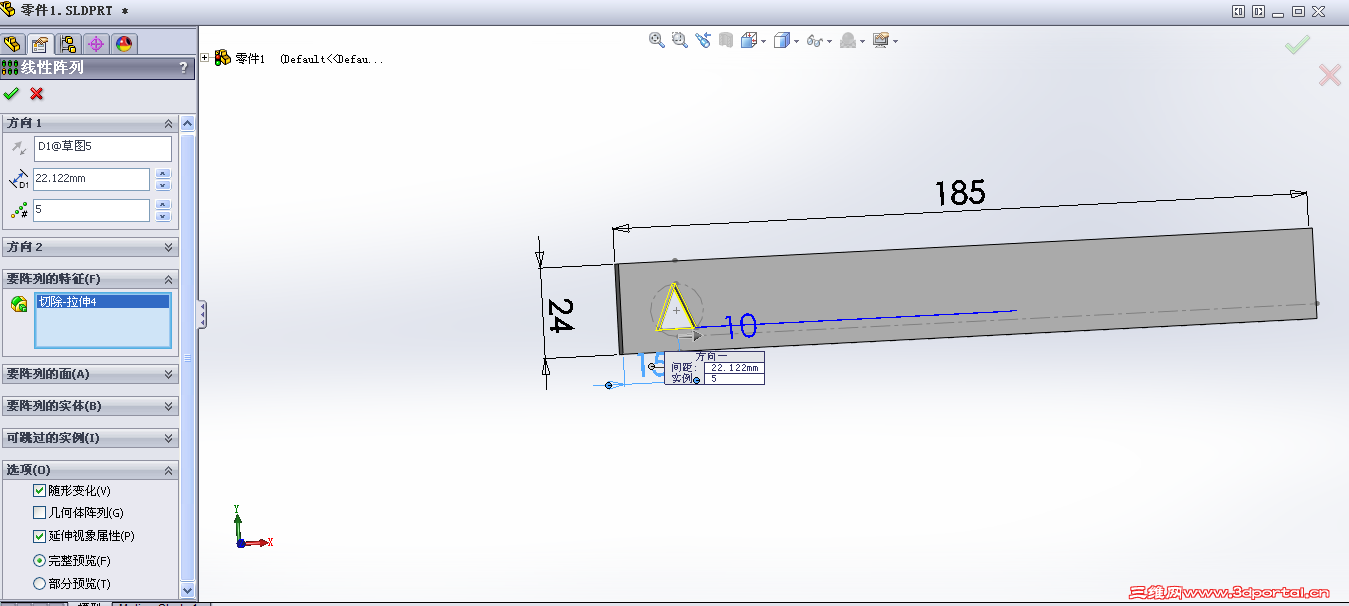This screenshot has width=1349, height=606.
Task: Click the 24 dimension text
Action: (561, 315)
